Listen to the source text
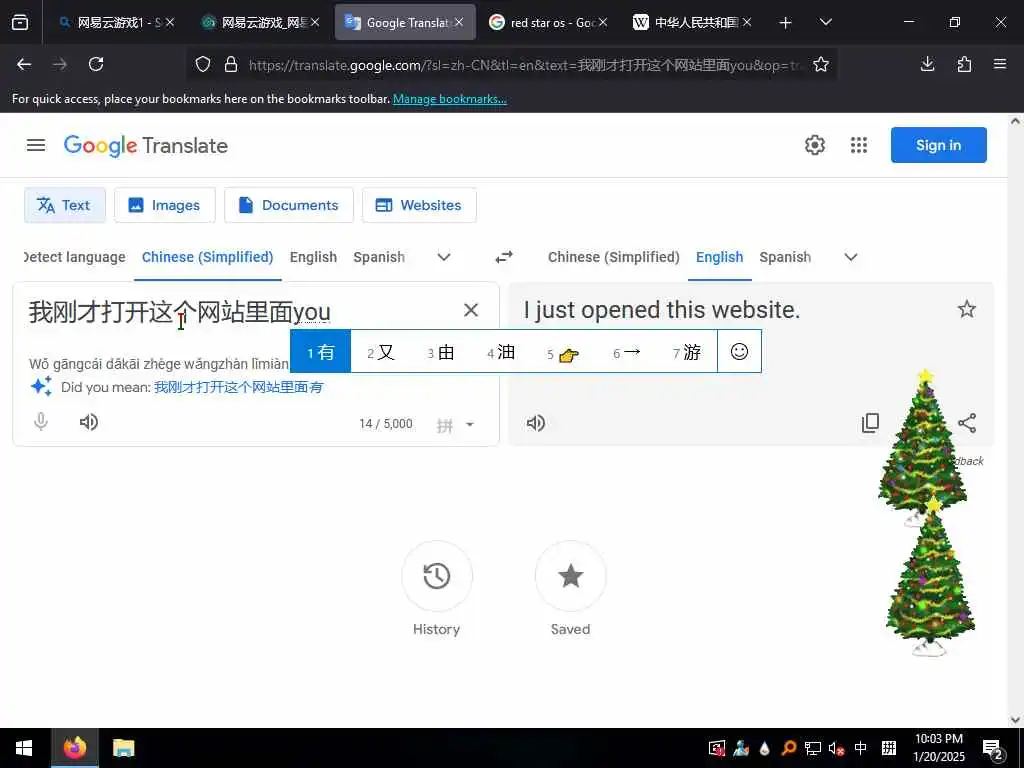This screenshot has width=1024, height=768. coord(89,422)
